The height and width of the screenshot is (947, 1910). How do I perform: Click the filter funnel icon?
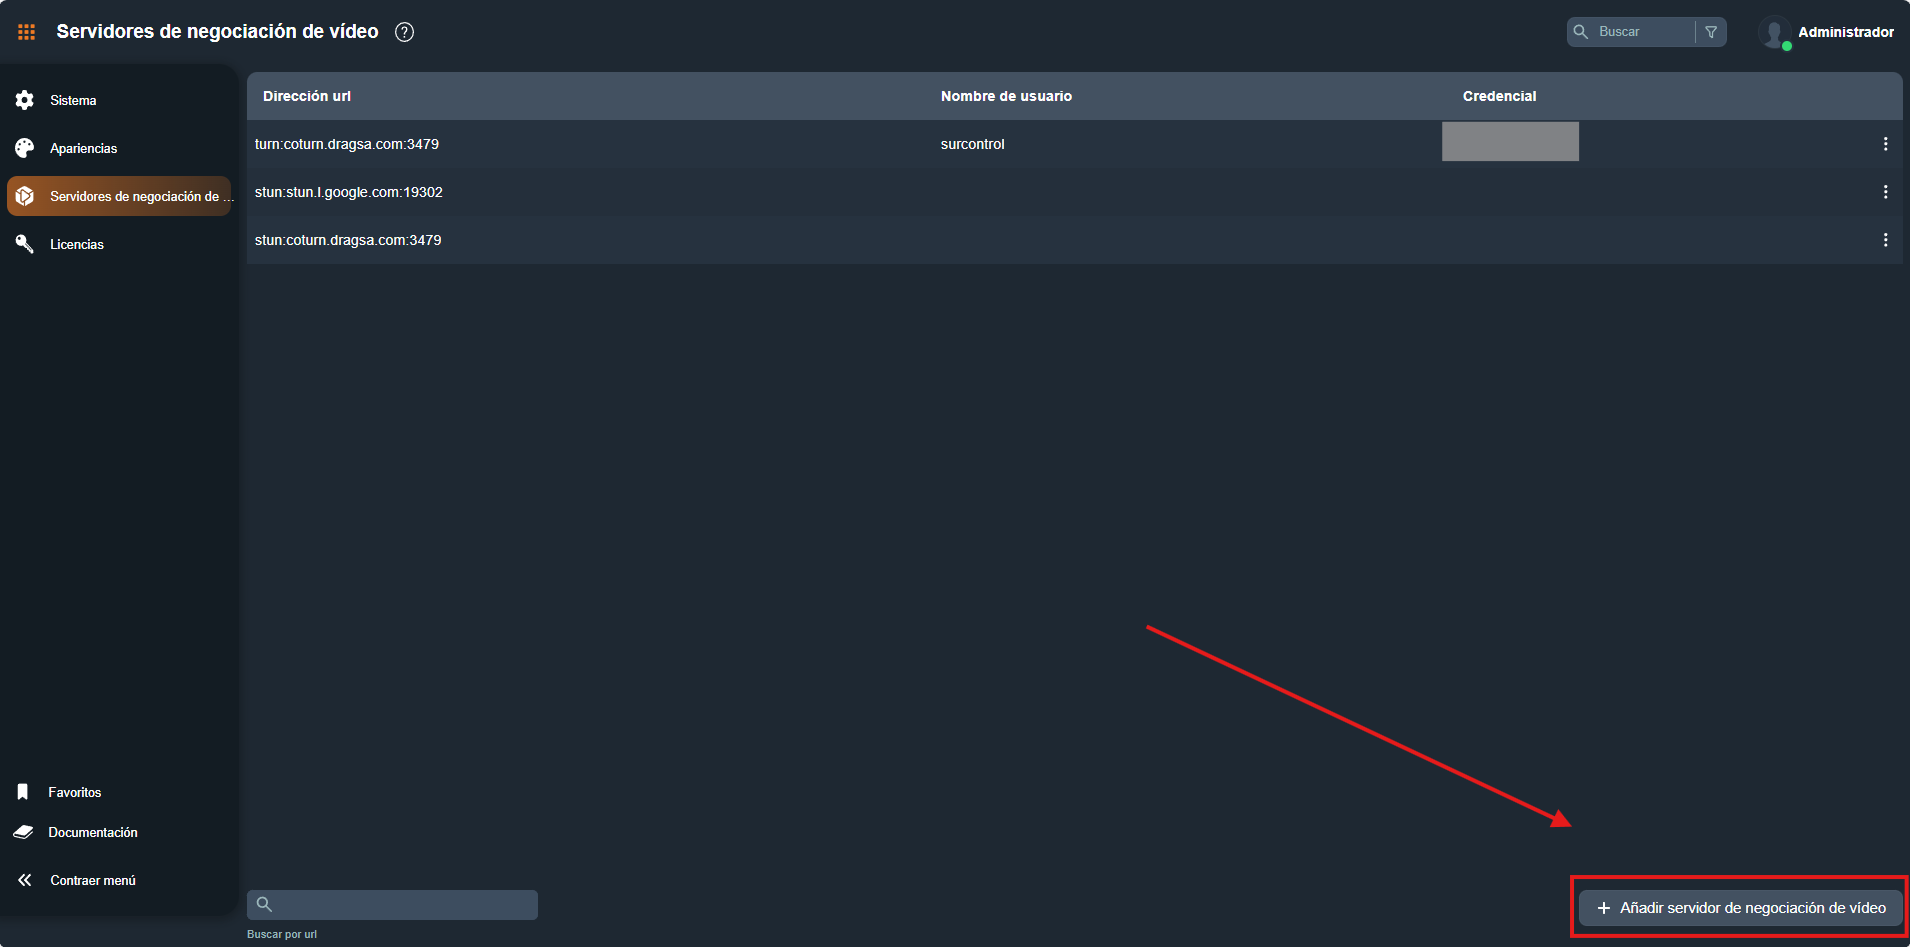click(1711, 32)
